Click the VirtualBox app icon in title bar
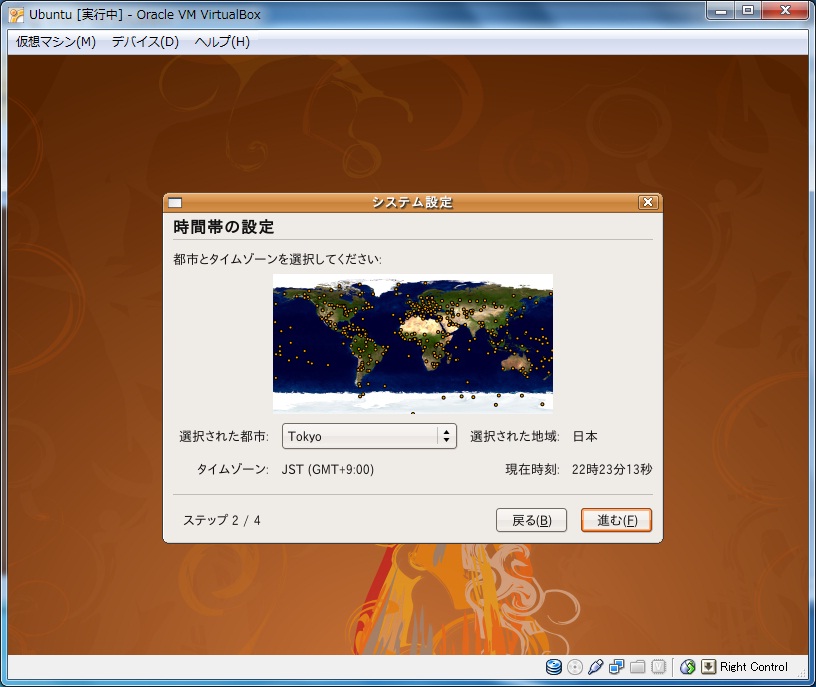The width and height of the screenshot is (816, 687). point(16,15)
